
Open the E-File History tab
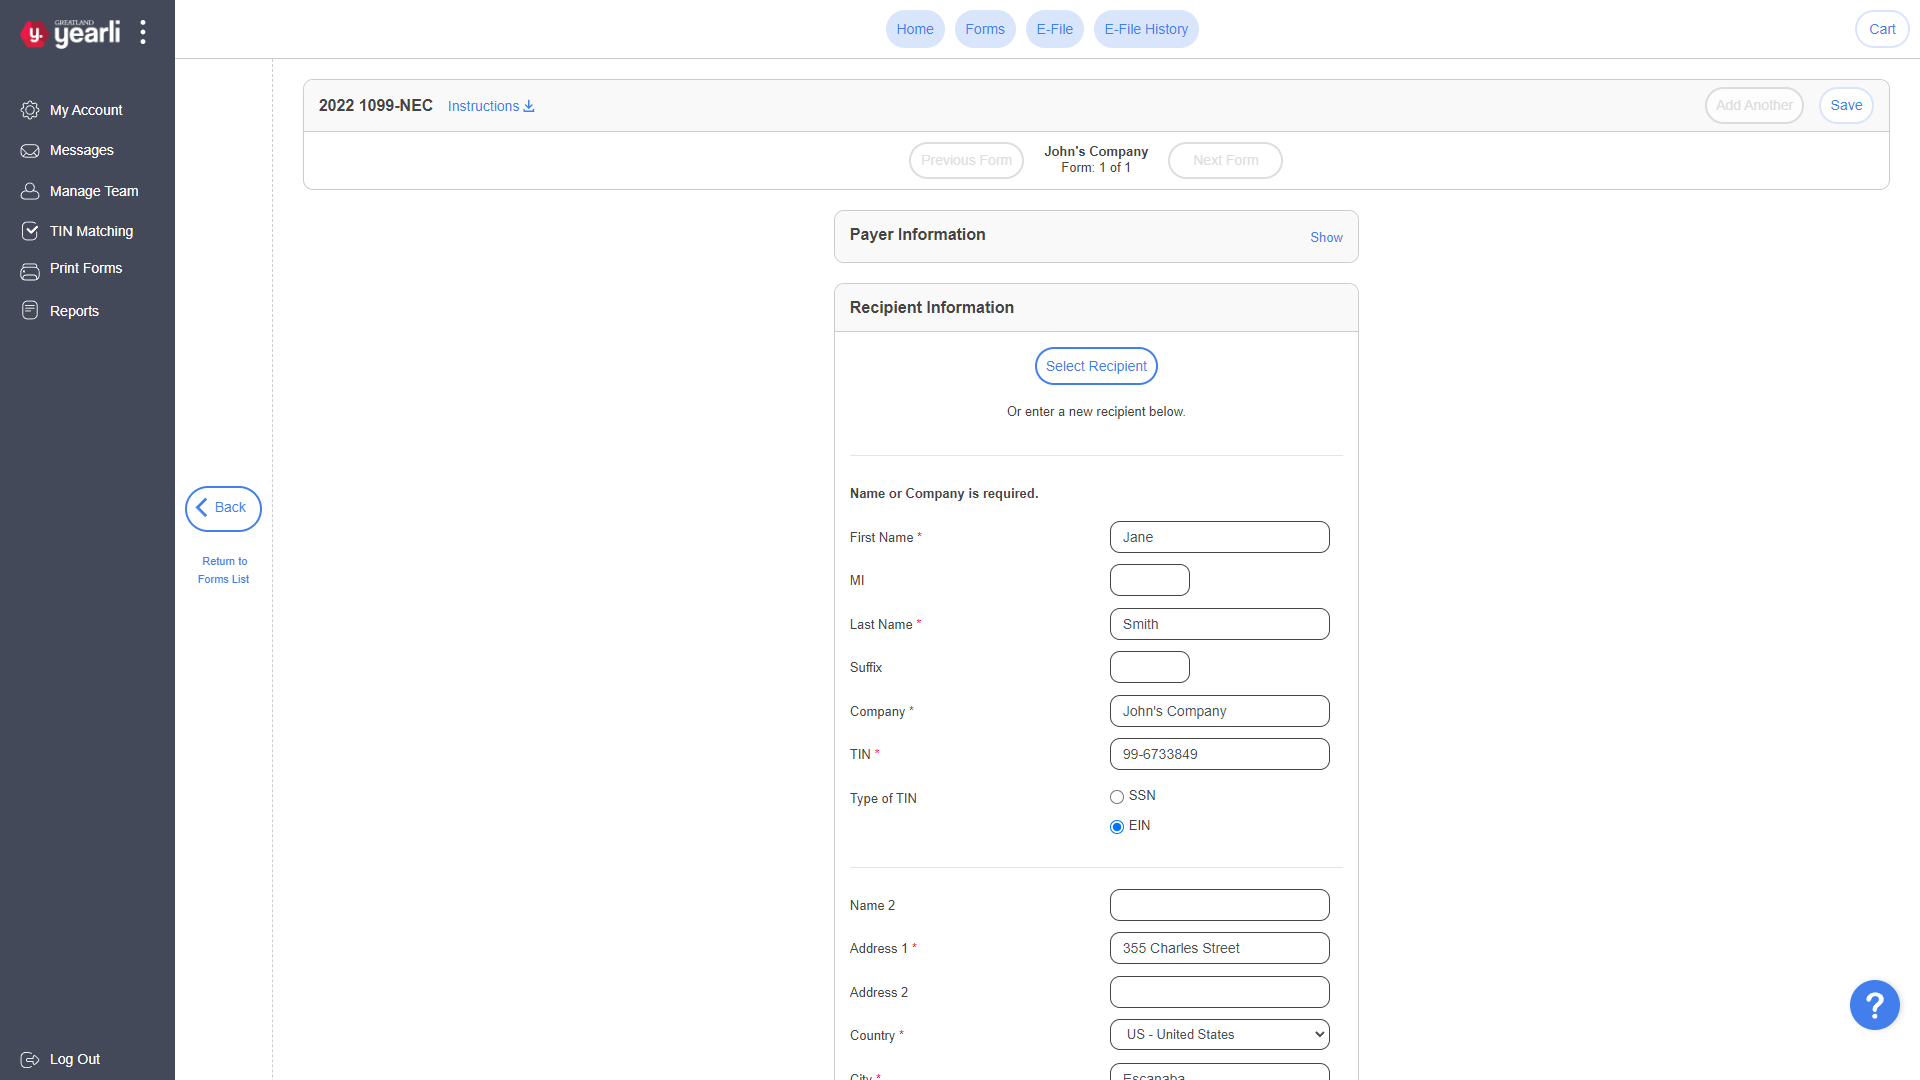tap(1146, 29)
